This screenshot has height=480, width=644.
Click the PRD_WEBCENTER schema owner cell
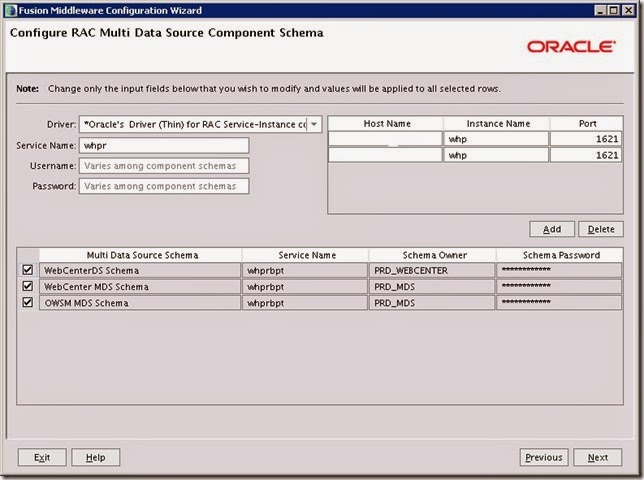click(432, 270)
